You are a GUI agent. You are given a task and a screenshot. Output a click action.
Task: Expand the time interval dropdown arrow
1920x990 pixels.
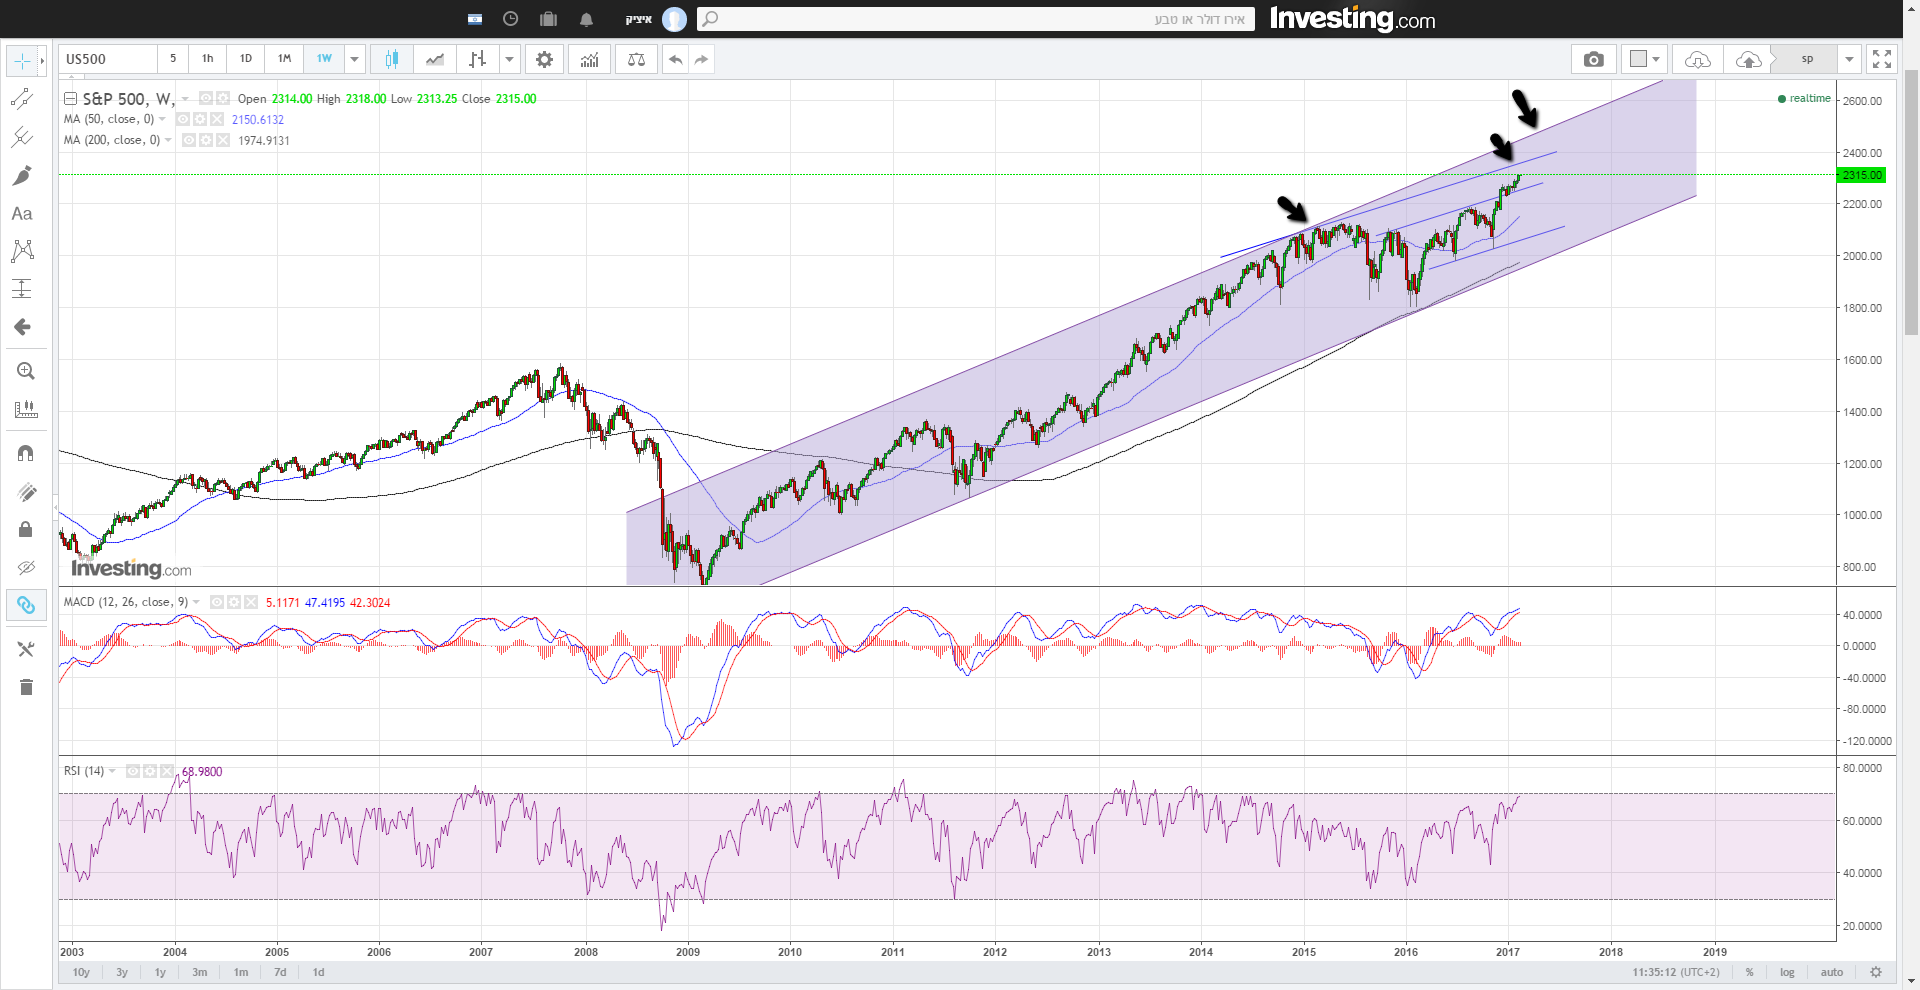(x=354, y=60)
